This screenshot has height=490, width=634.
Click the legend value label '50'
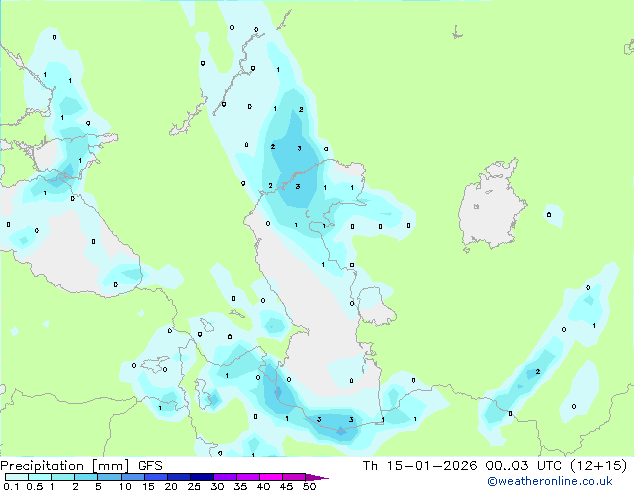click(x=309, y=486)
